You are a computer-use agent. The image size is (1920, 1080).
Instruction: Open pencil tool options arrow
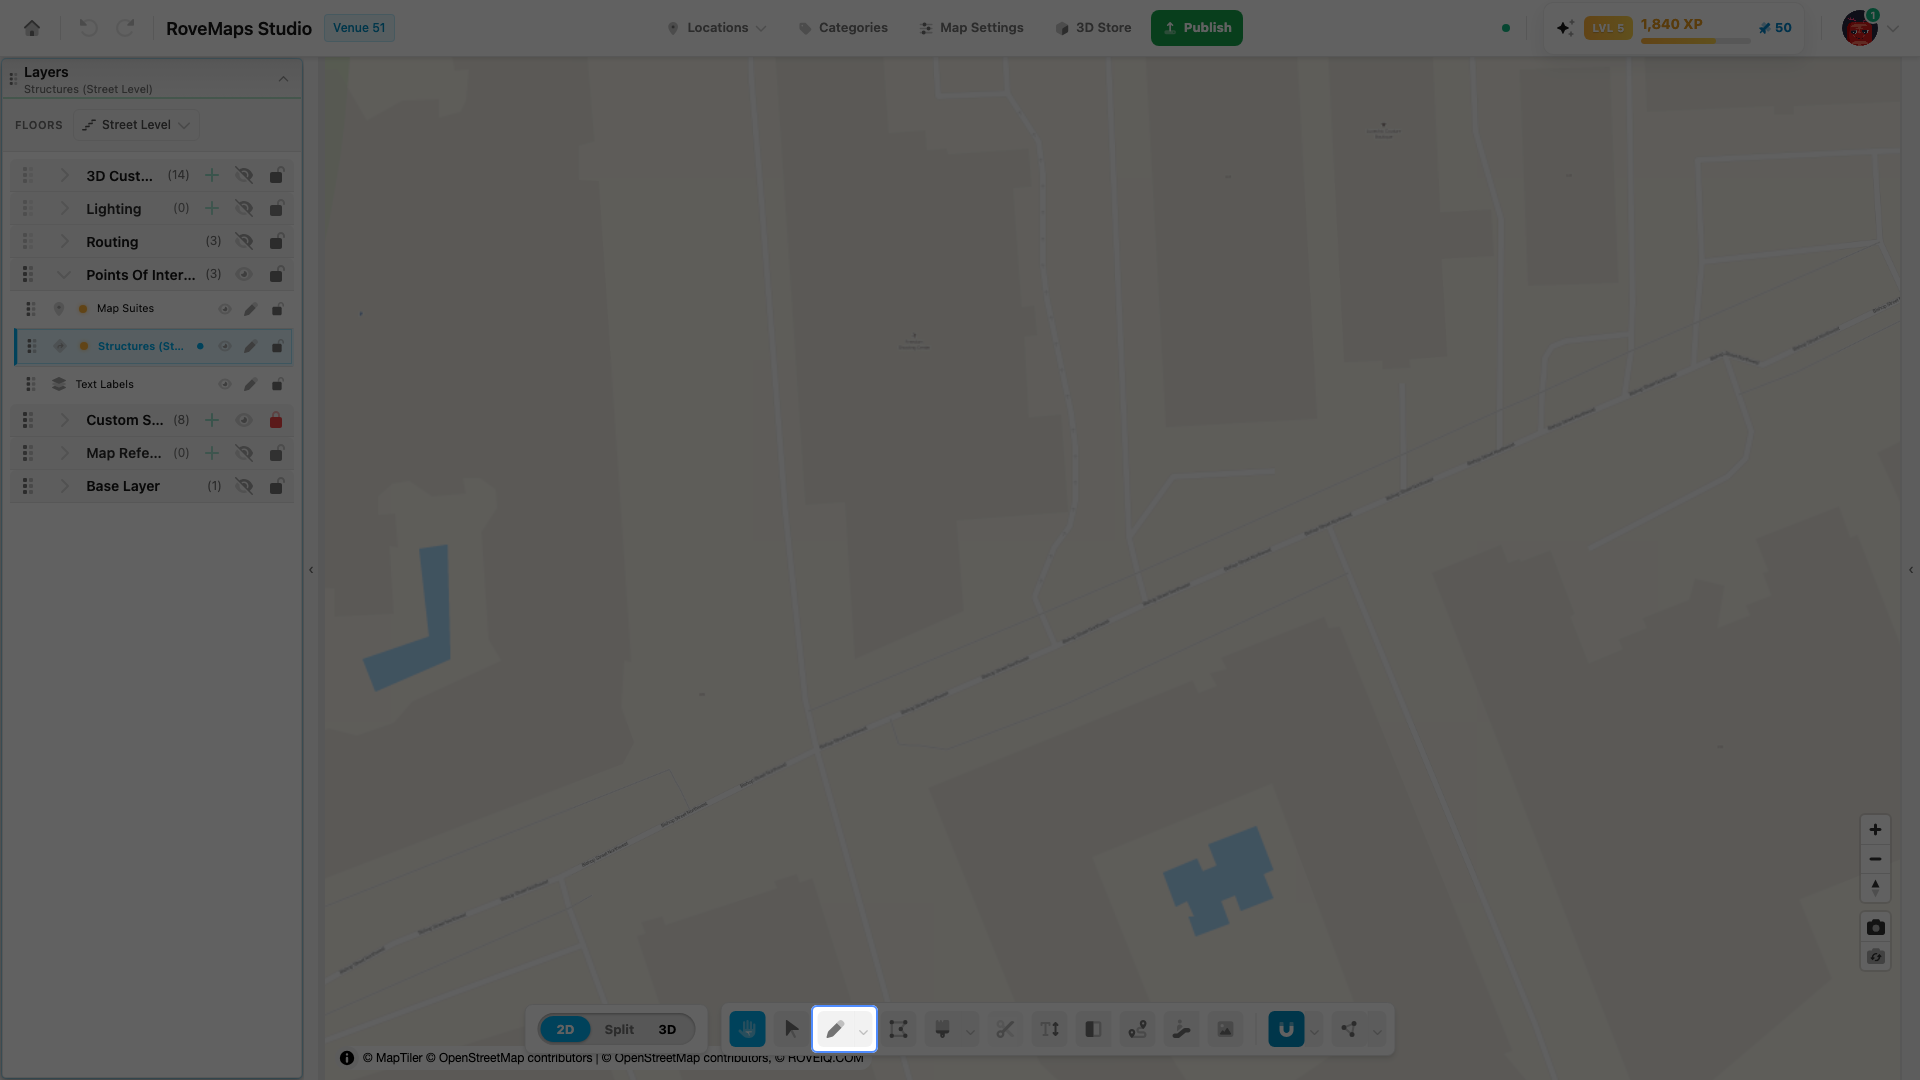[x=863, y=1031]
